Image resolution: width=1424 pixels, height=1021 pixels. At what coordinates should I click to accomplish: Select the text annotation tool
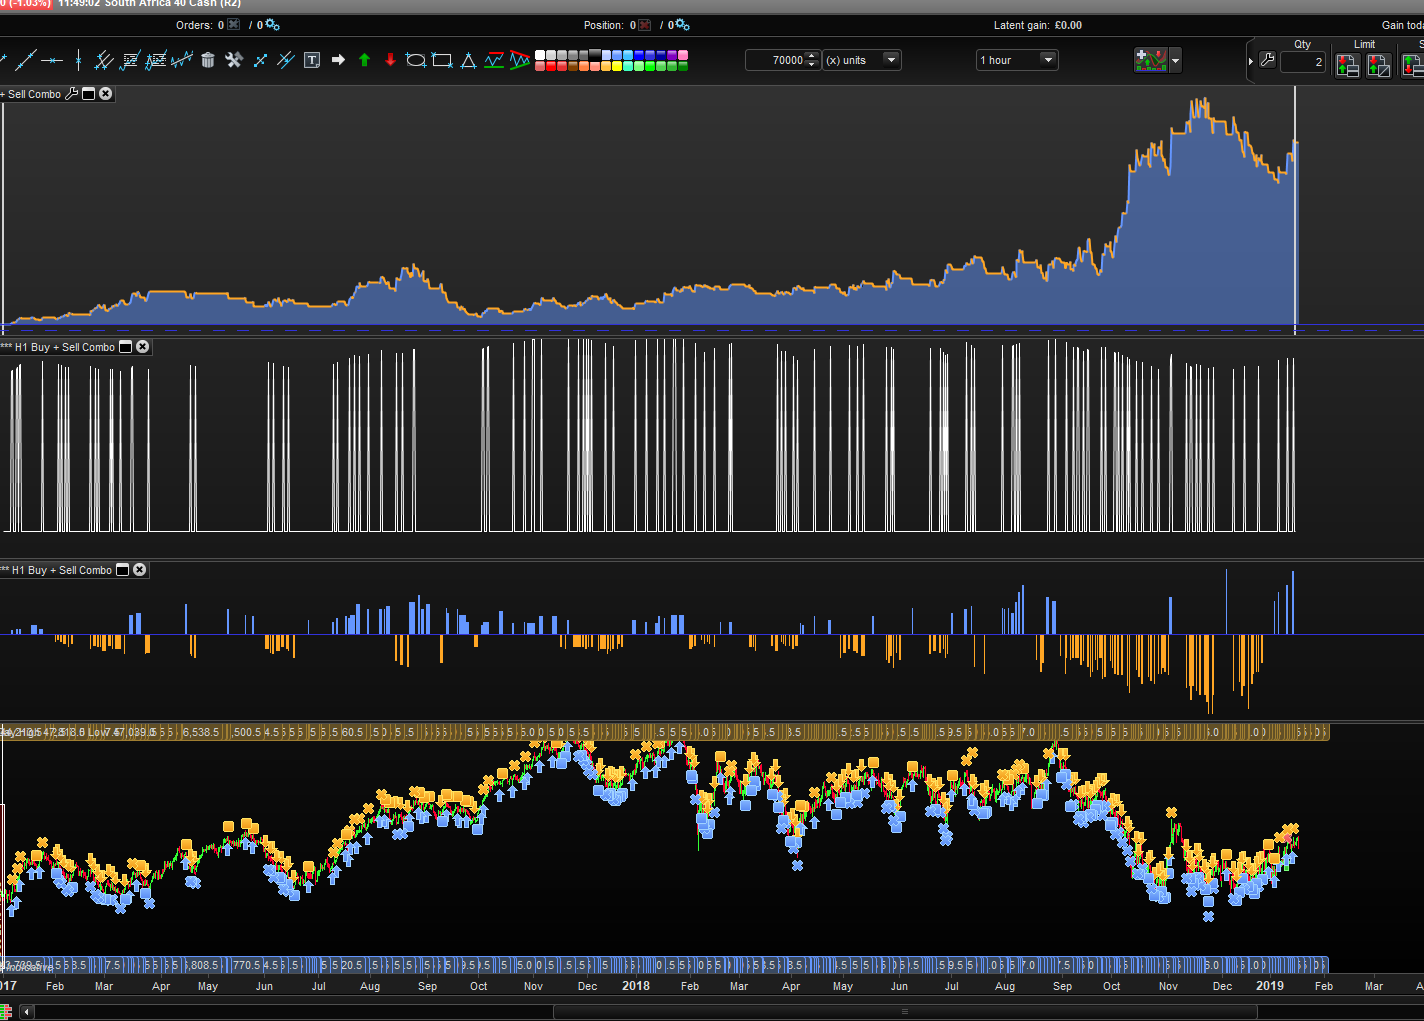tap(312, 60)
